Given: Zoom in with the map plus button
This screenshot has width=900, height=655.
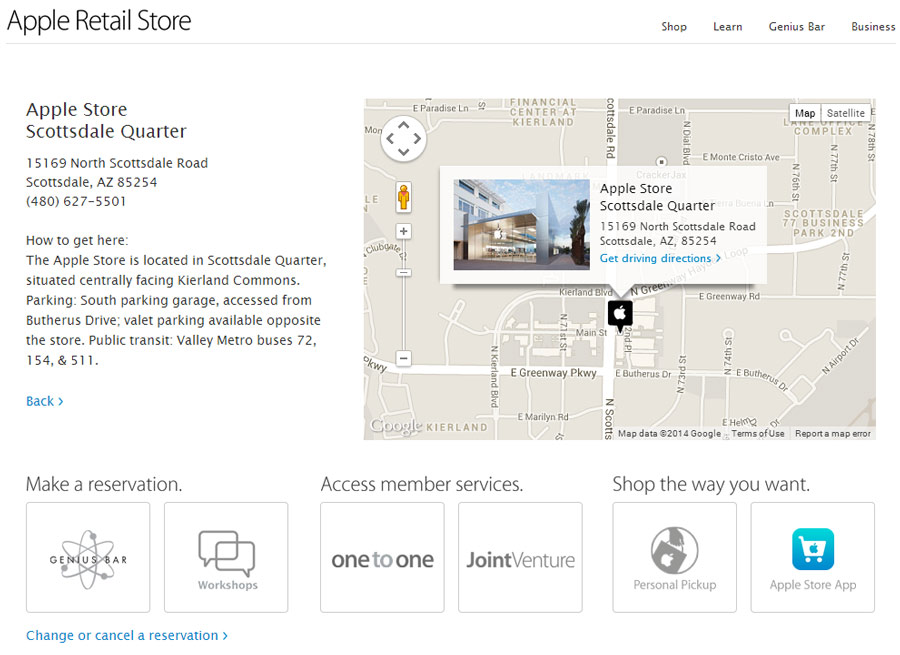Looking at the screenshot, I should pos(404,231).
